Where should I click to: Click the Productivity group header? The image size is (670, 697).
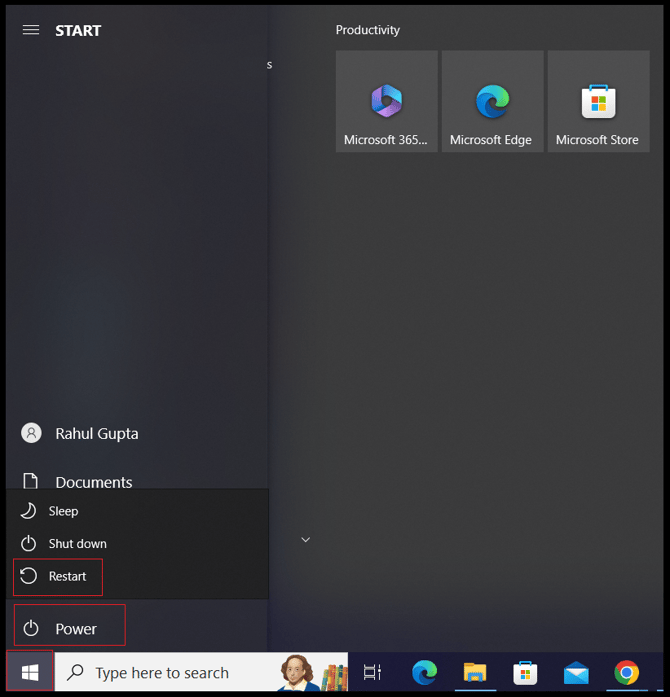pos(368,30)
